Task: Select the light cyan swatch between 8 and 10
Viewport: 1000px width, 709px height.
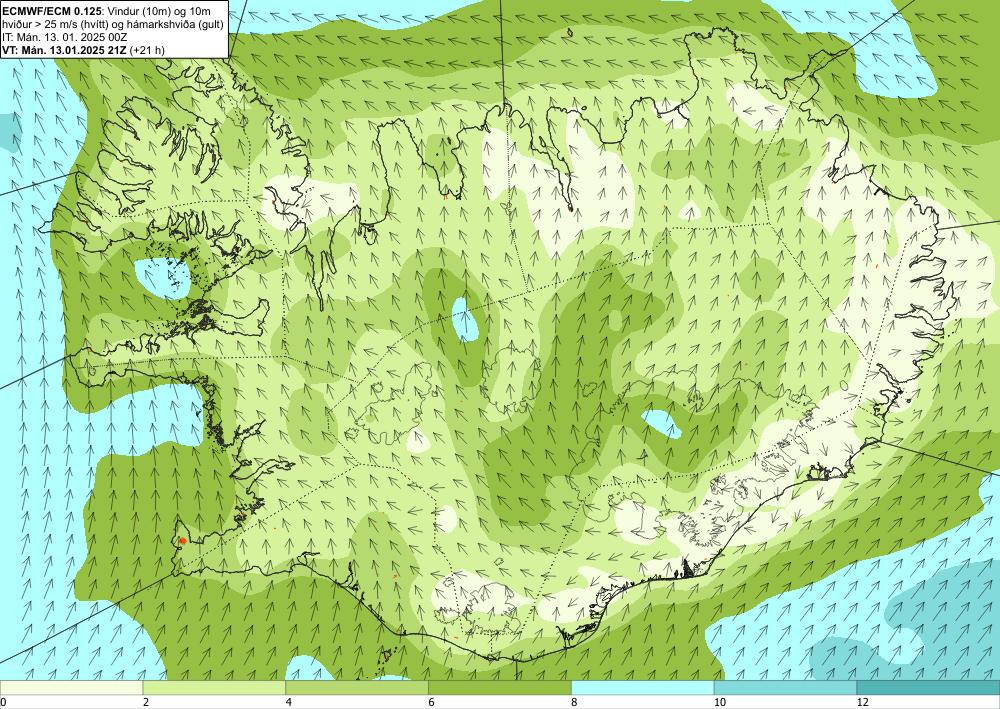Action: coord(643,687)
